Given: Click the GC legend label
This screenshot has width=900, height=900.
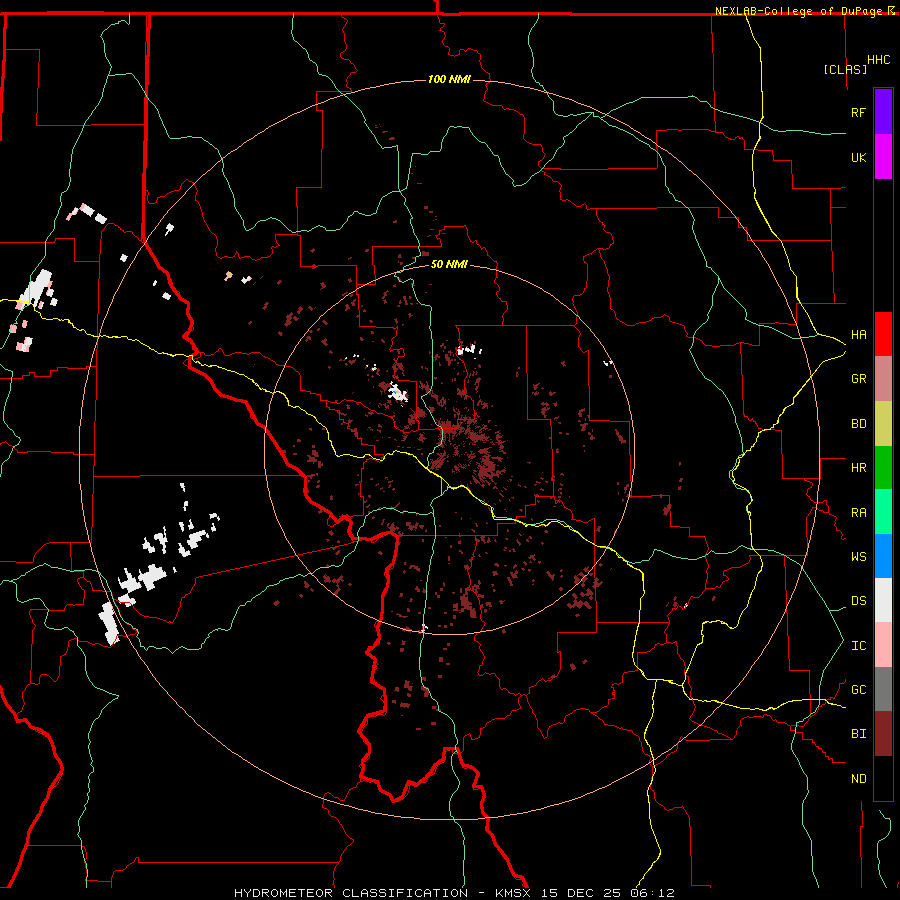Looking at the screenshot, I should pyautogui.click(x=858, y=690).
